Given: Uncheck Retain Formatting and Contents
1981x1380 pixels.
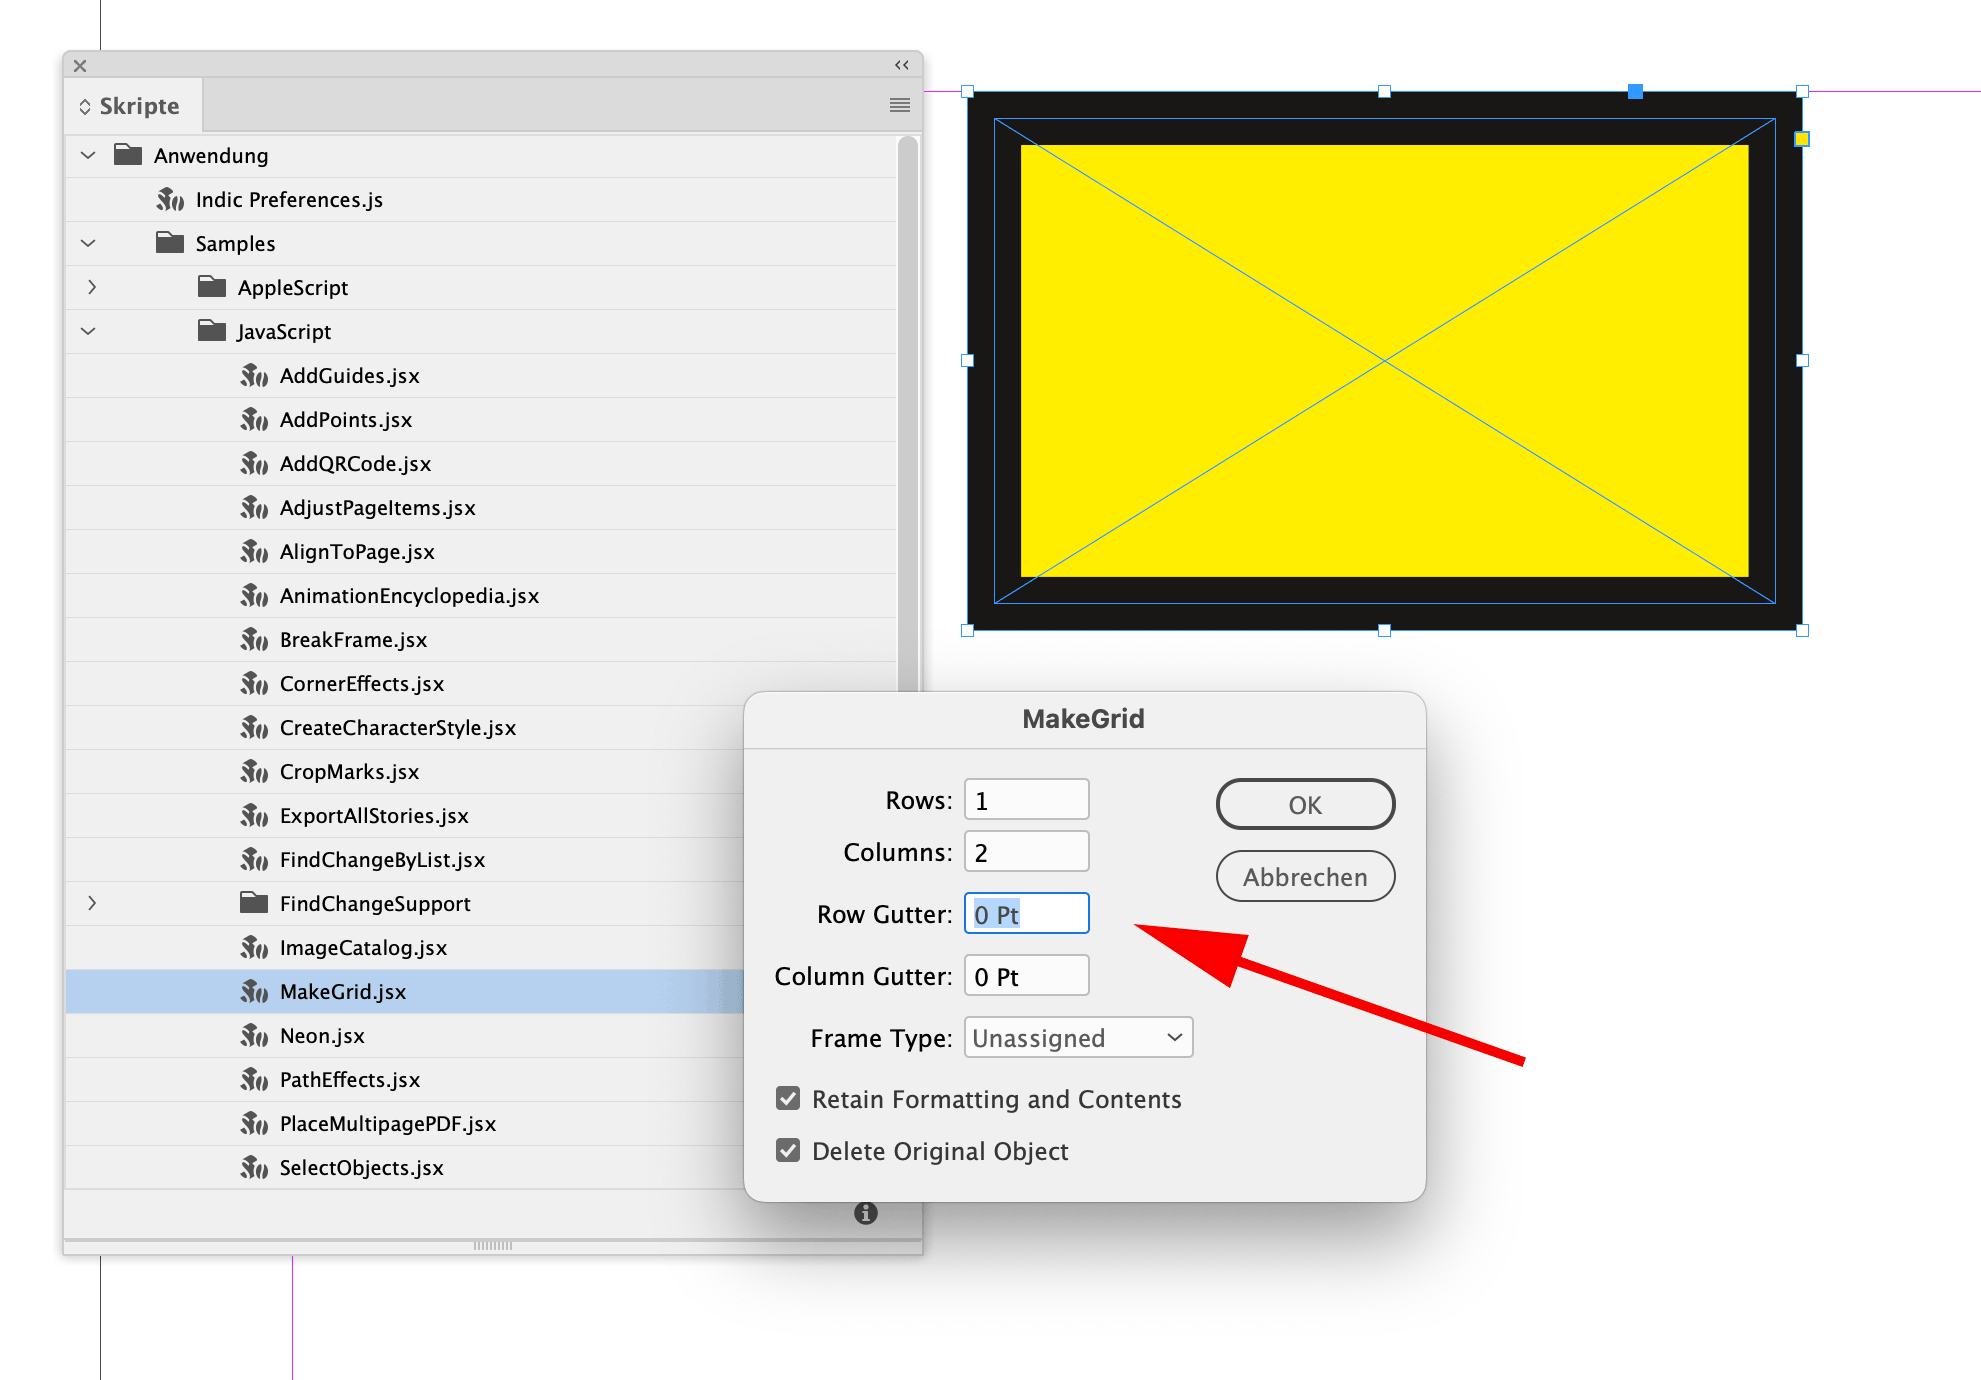Looking at the screenshot, I should click(x=788, y=1099).
